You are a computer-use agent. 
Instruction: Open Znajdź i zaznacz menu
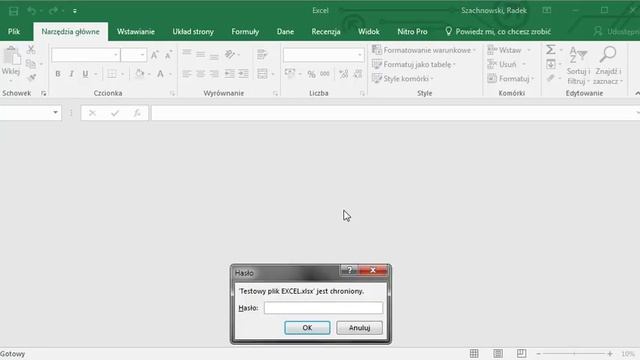click(x=608, y=65)
